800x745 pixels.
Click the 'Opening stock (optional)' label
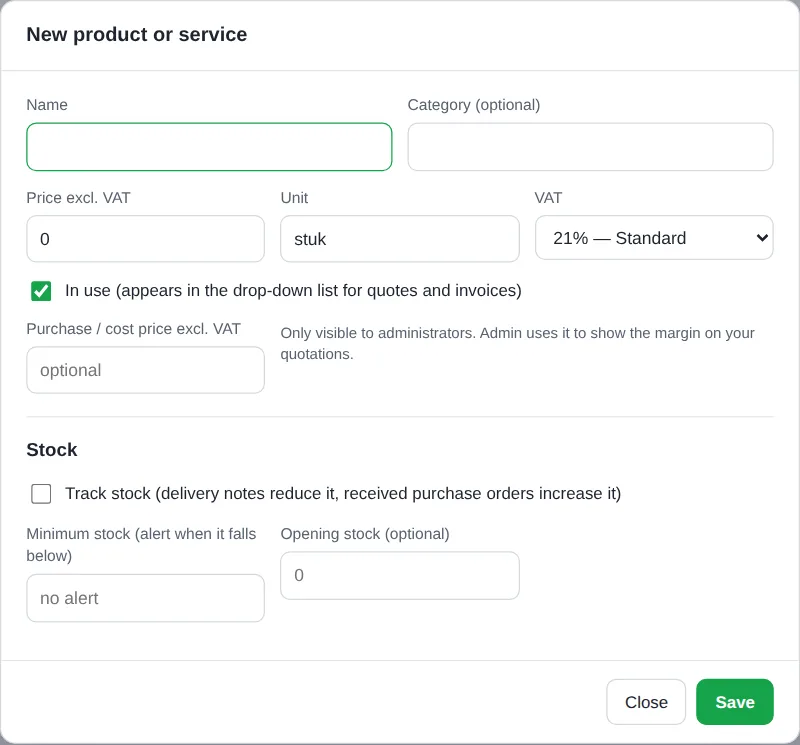365,534
